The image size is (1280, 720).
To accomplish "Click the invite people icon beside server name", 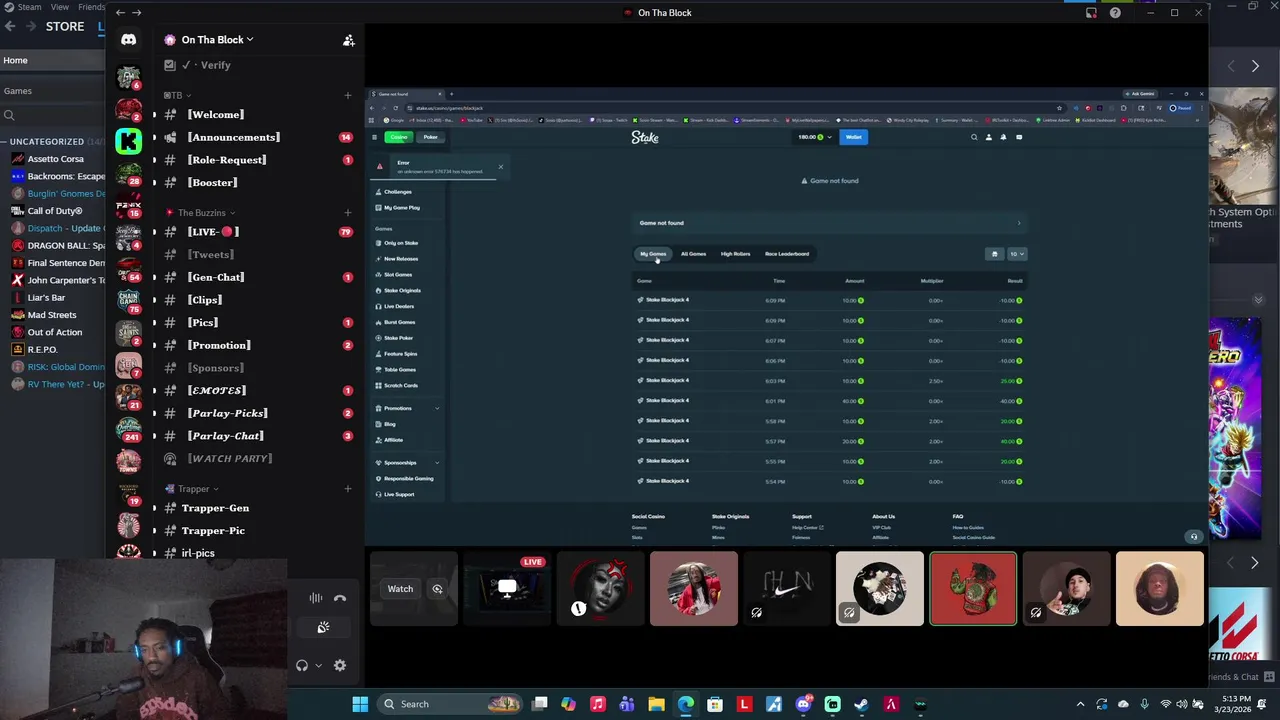I will point(348,40).
